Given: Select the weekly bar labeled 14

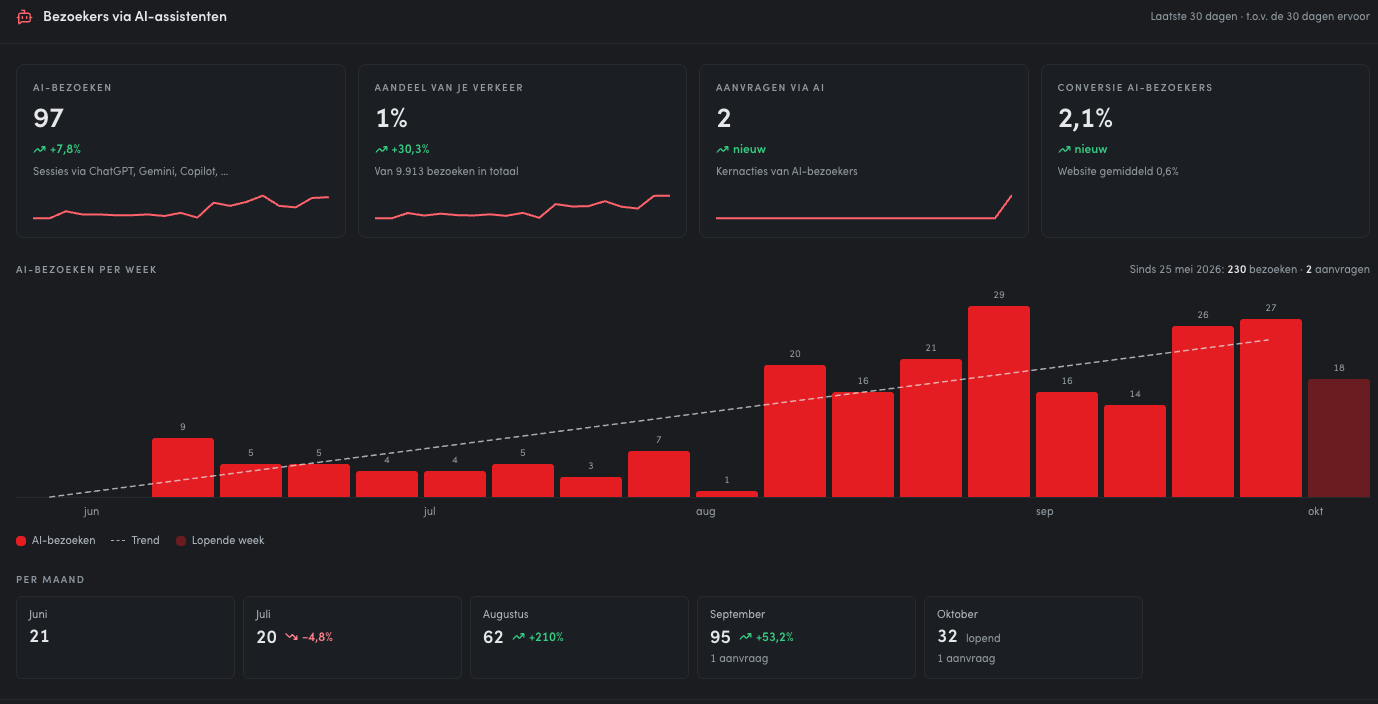Looking at the screenshot, I should coord(1135,451).
